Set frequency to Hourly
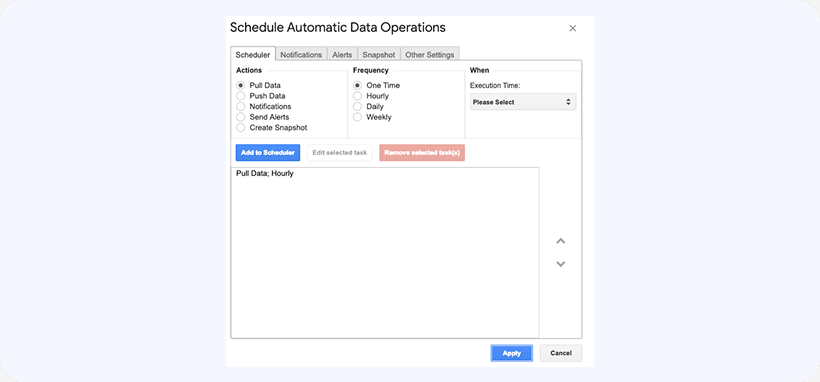This screenshot has width=820, height=382. (358, 96)
